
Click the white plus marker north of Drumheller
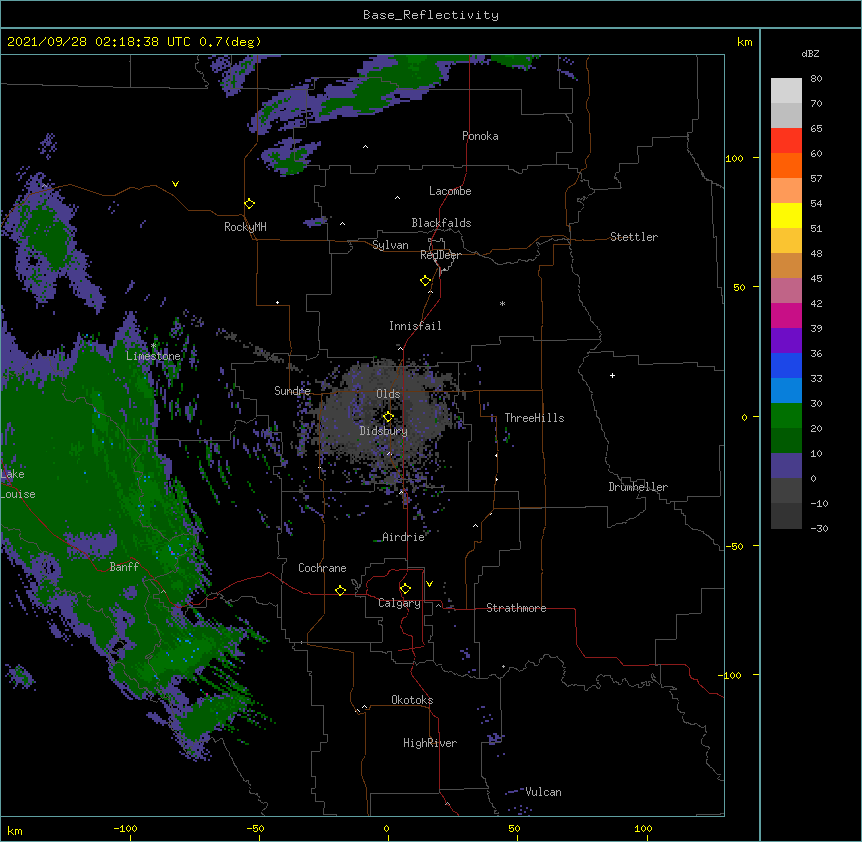pos(612,375)
